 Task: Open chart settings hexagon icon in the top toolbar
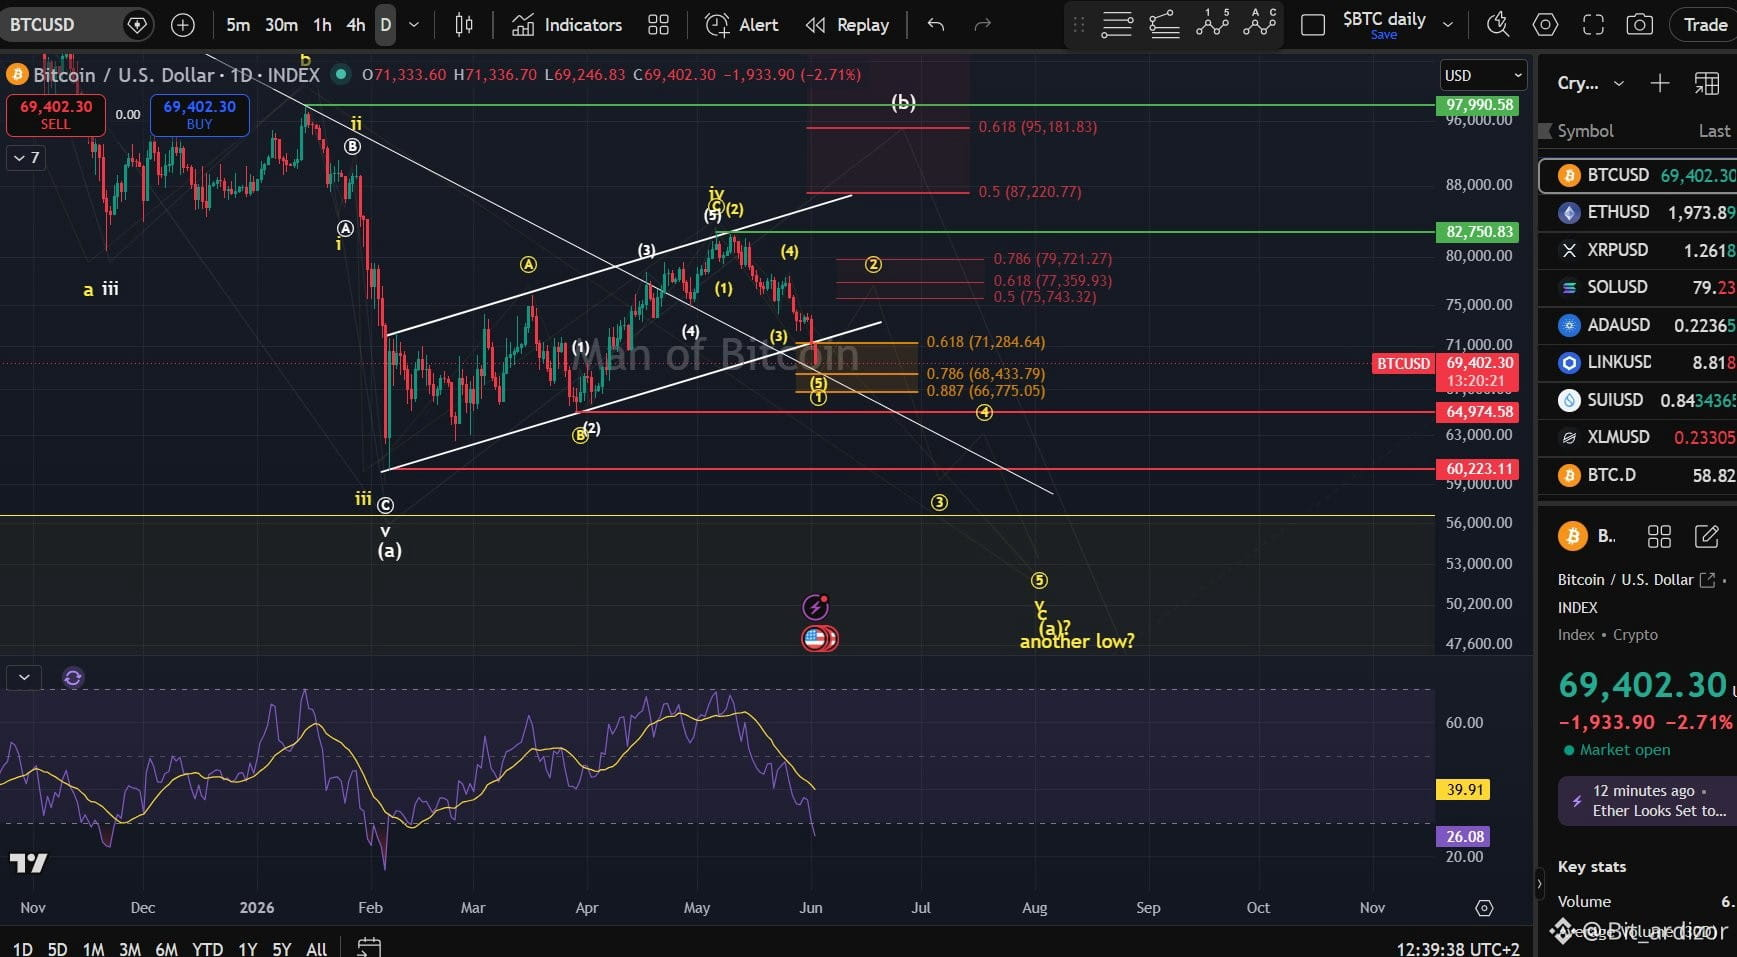coord(1545,25)
